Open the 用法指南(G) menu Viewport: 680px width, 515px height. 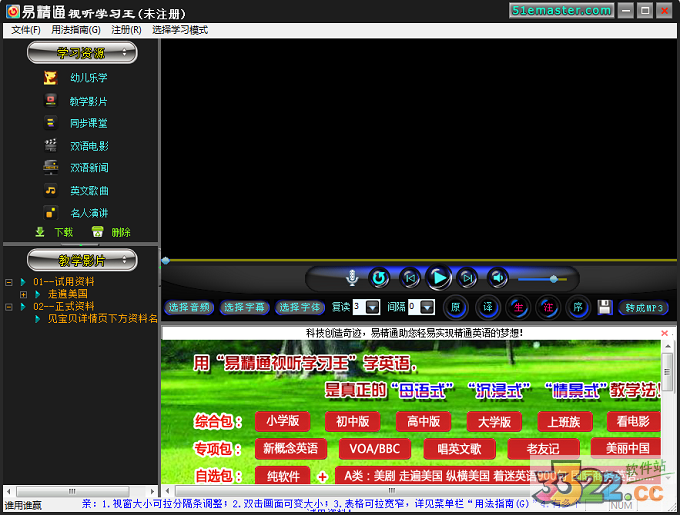(x=76, y=30)
